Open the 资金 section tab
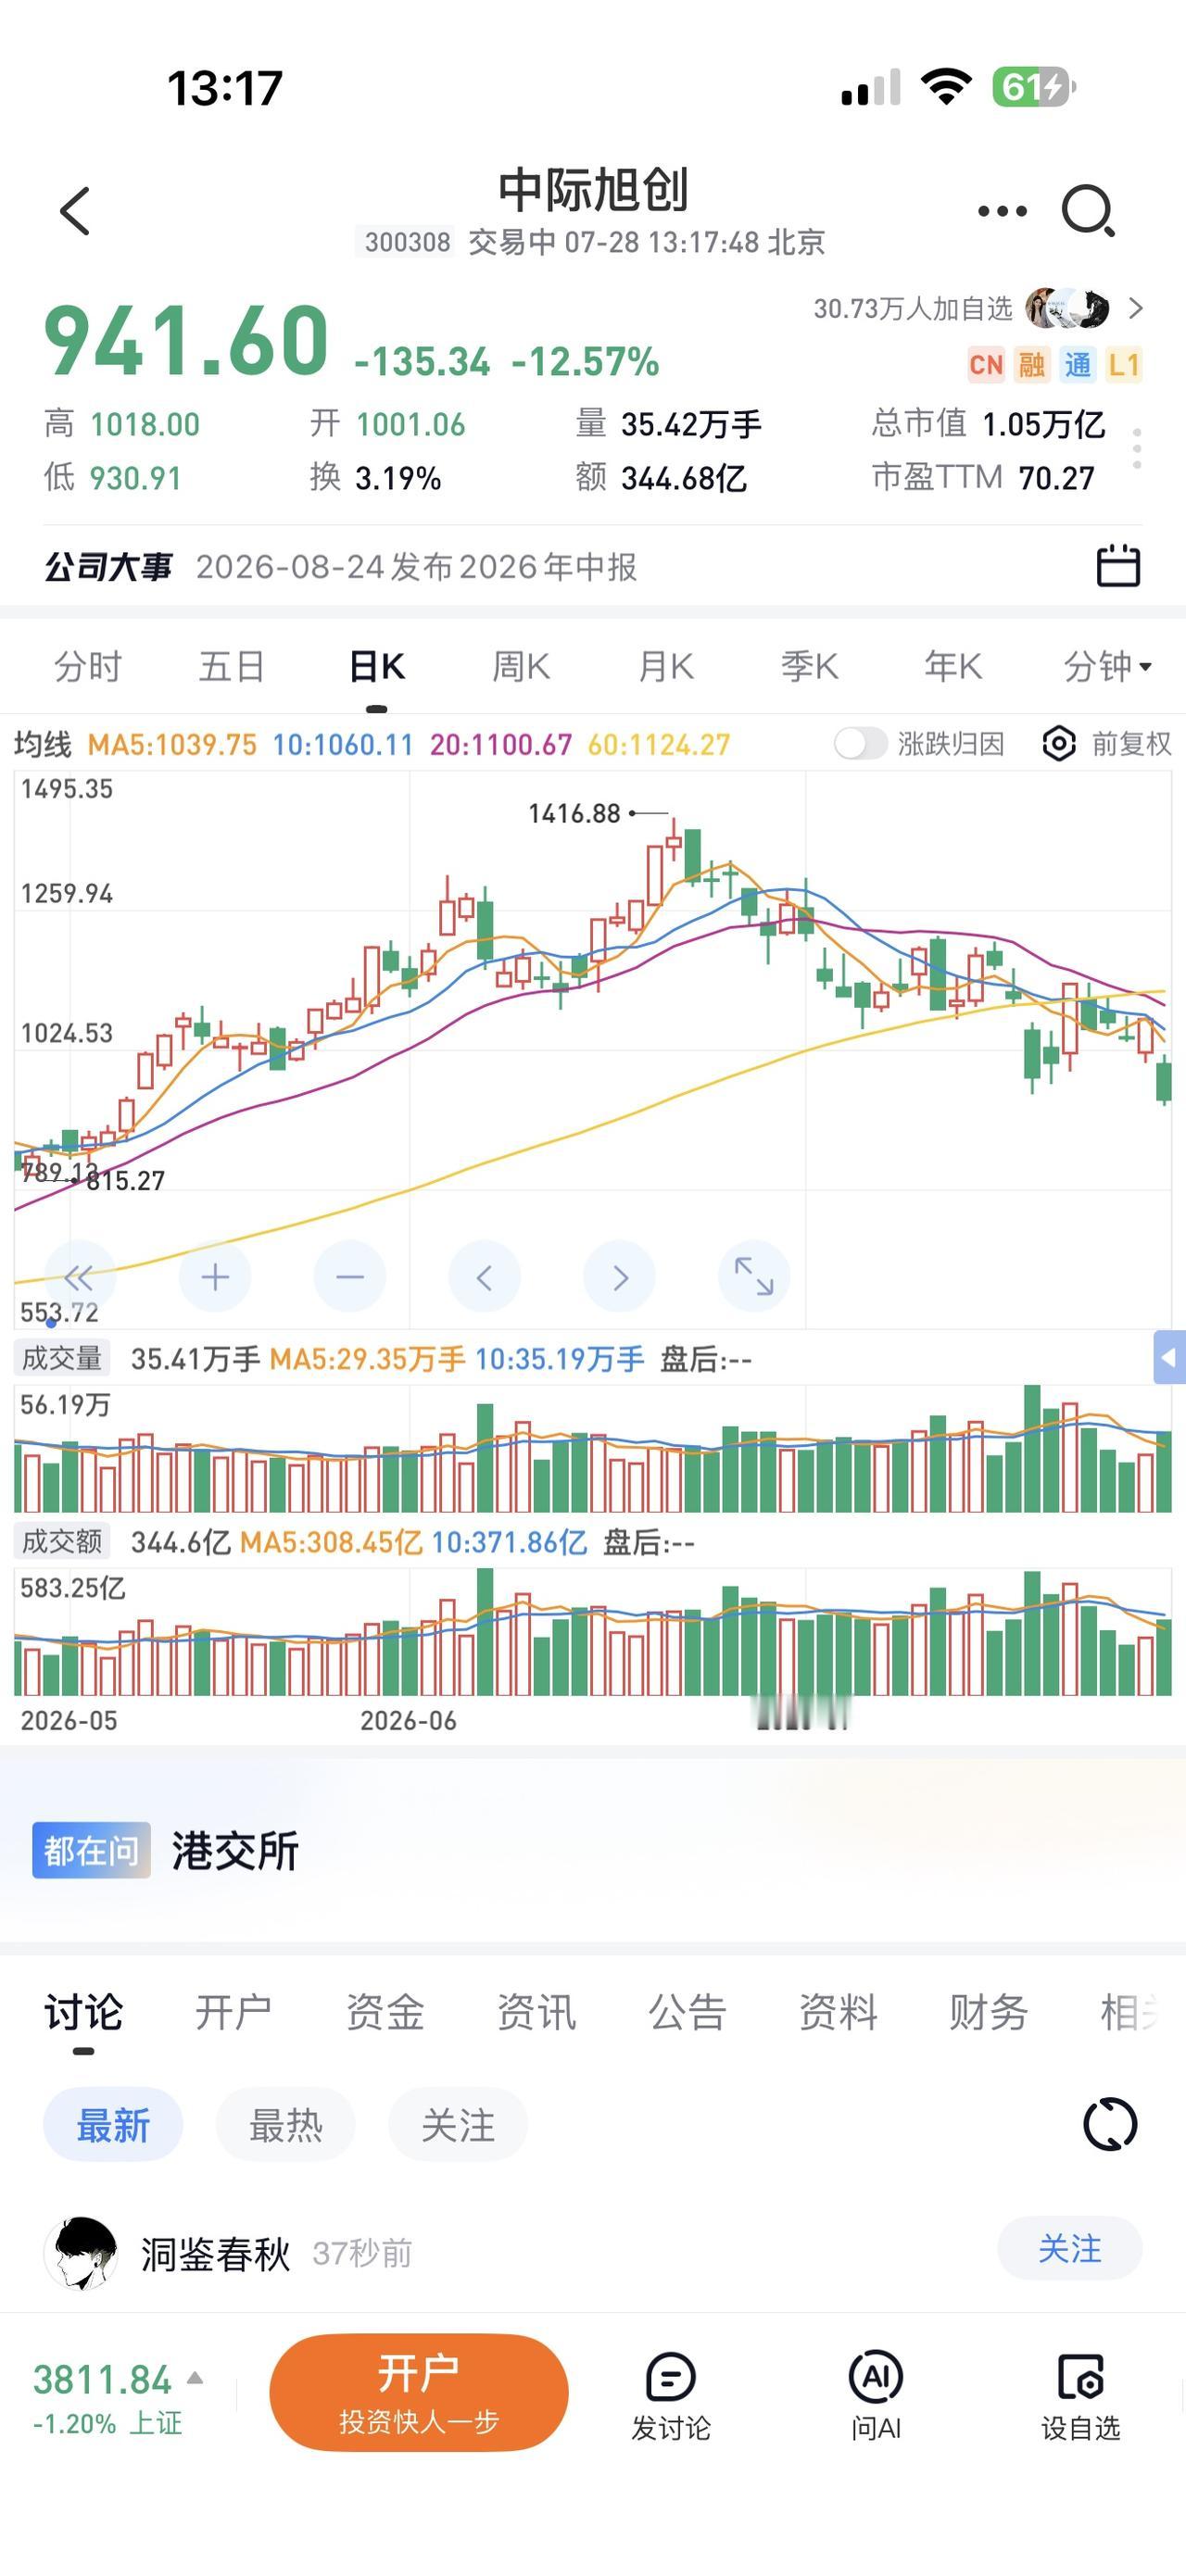 [x=385, y=2011]
